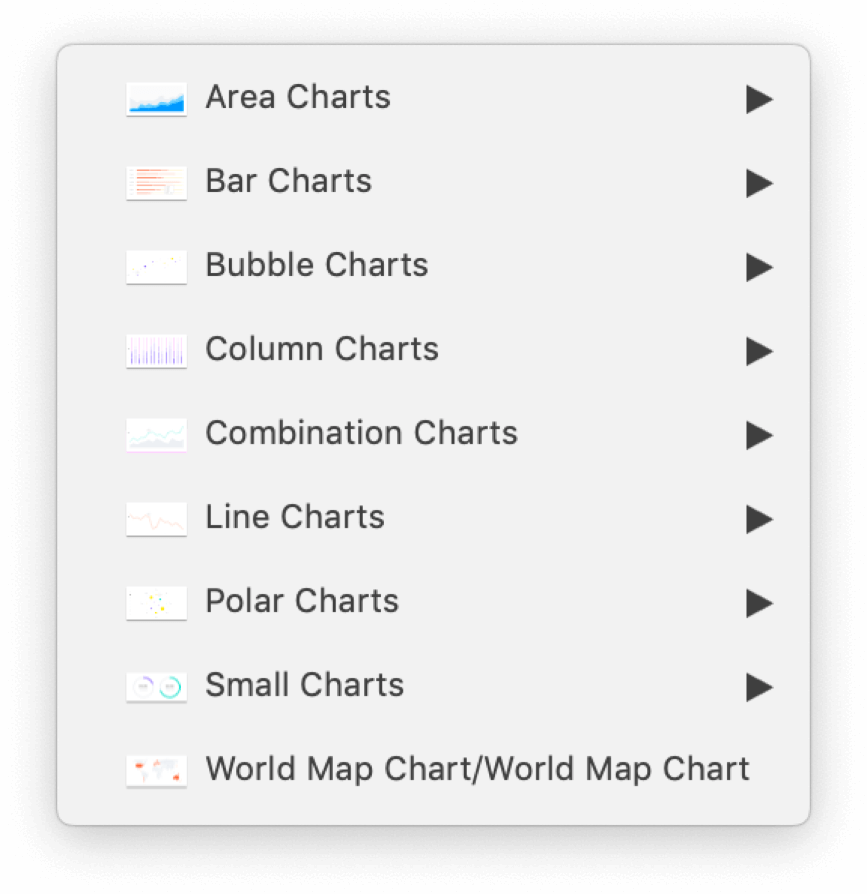Select World Map Chart menu entry
867x894 pixels.
[477, 769]
